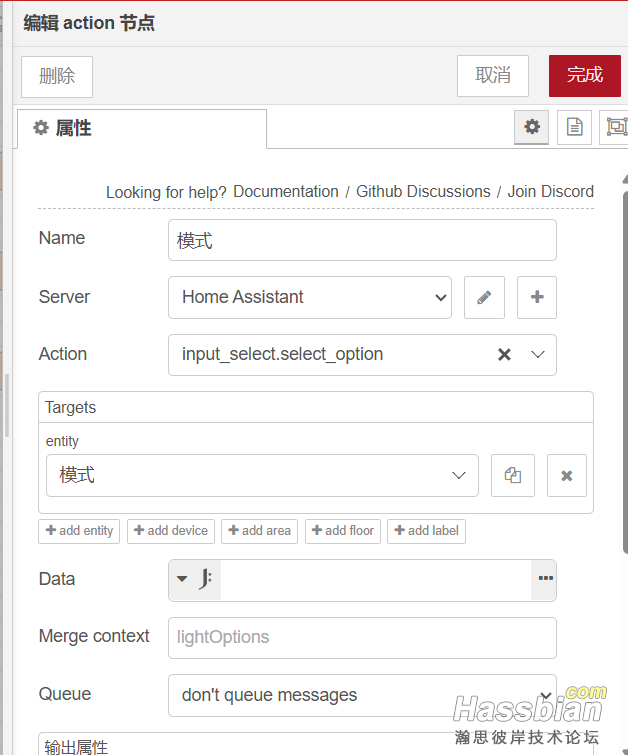Select the 属性 tab
This screenshot has width=628, height=755.
pos(142,129)
